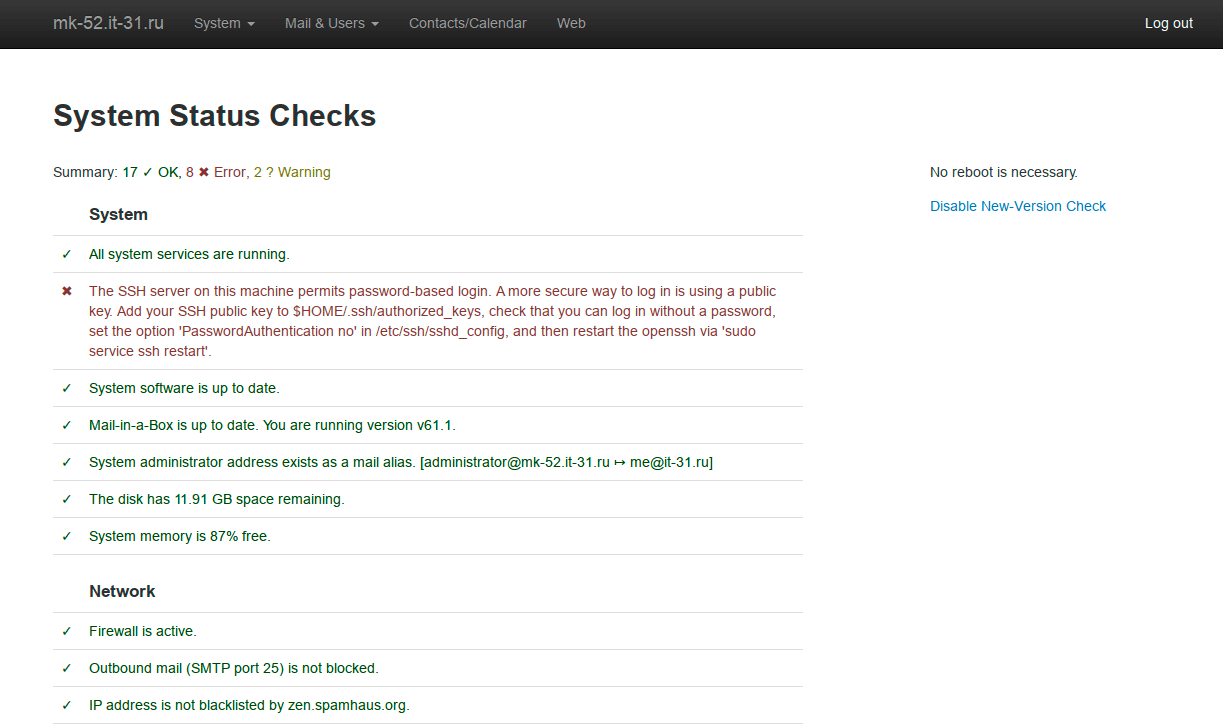1223x728 pixels.
Task: Click the green checkmark beside 'All system services are running'
Action: tap(67, 254)
